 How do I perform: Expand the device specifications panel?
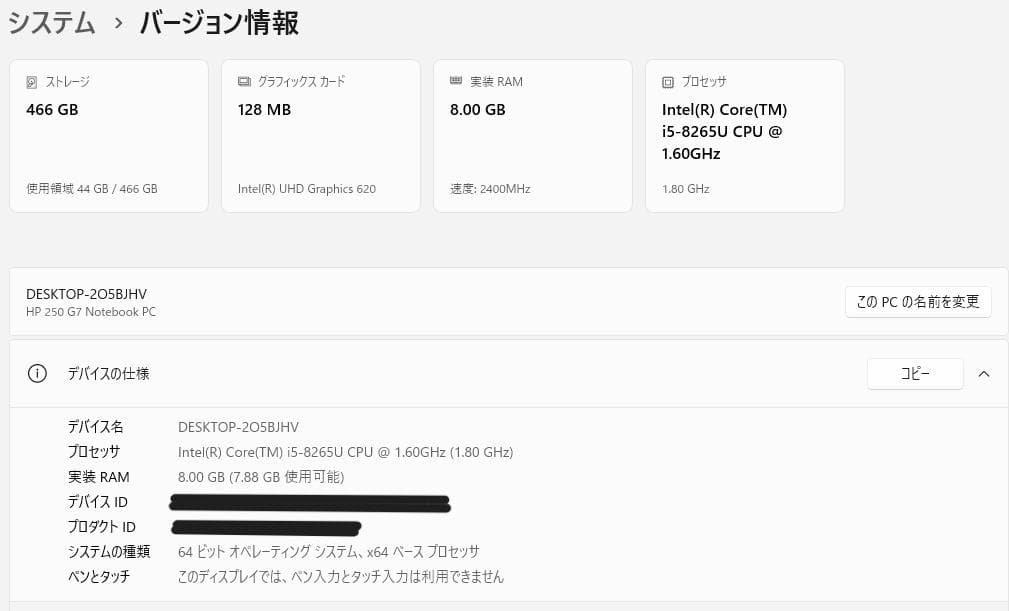[x=984, y=373]
